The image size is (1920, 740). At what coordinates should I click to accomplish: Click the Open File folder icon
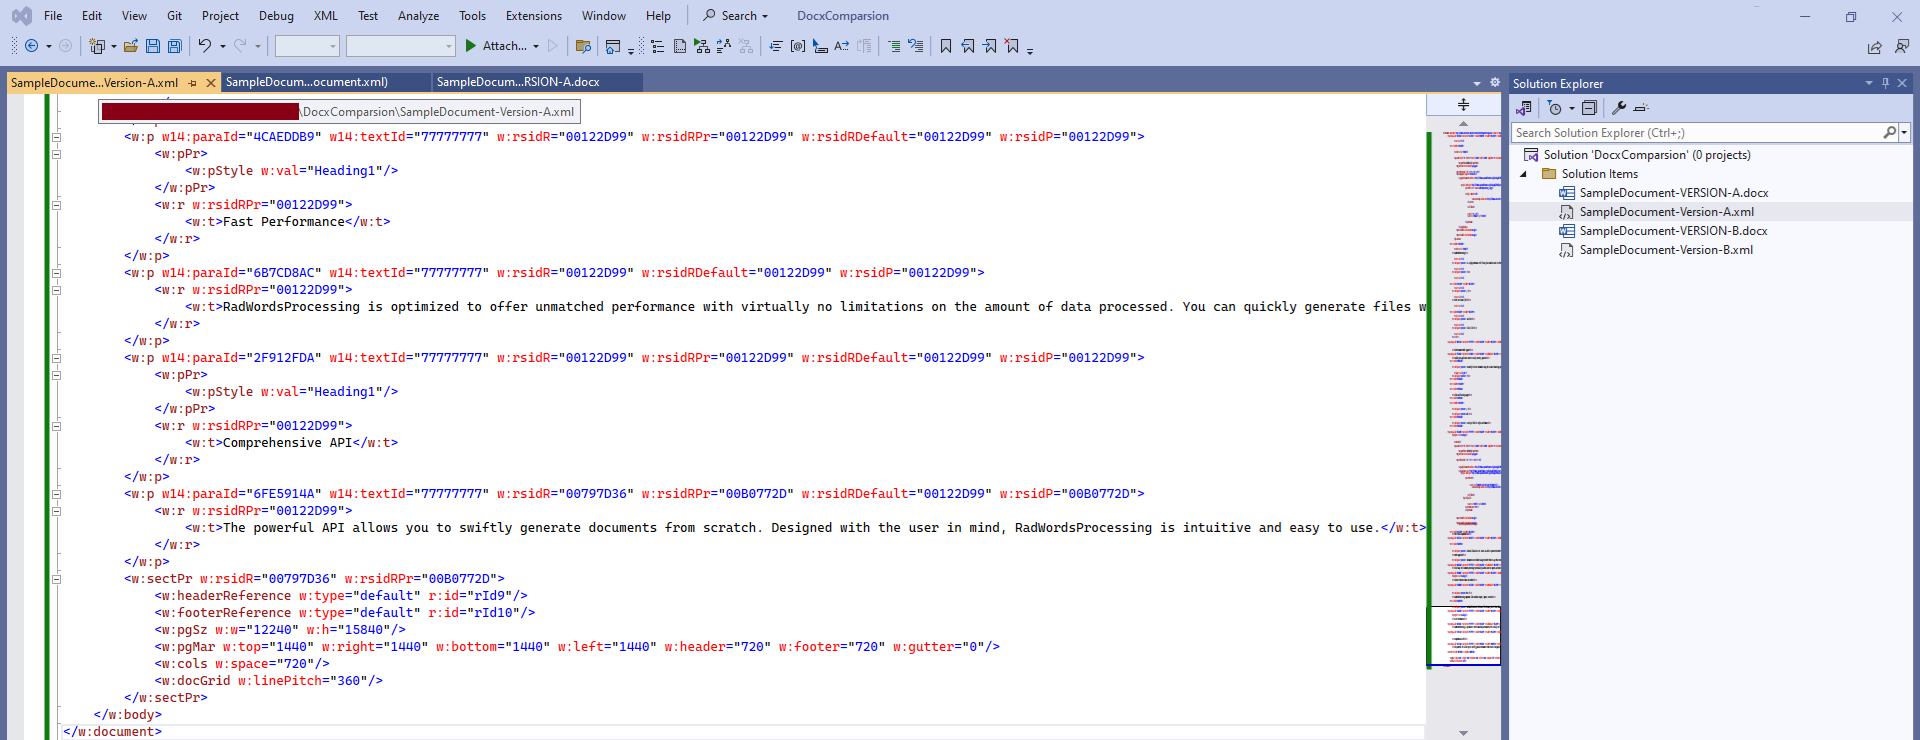(131, 46)
